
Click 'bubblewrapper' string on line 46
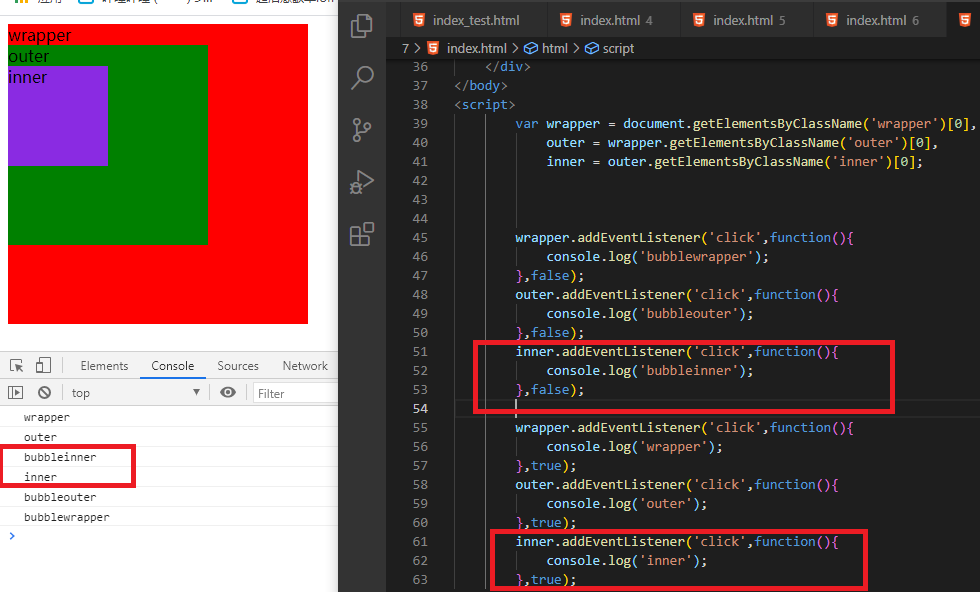pos(696,256)
